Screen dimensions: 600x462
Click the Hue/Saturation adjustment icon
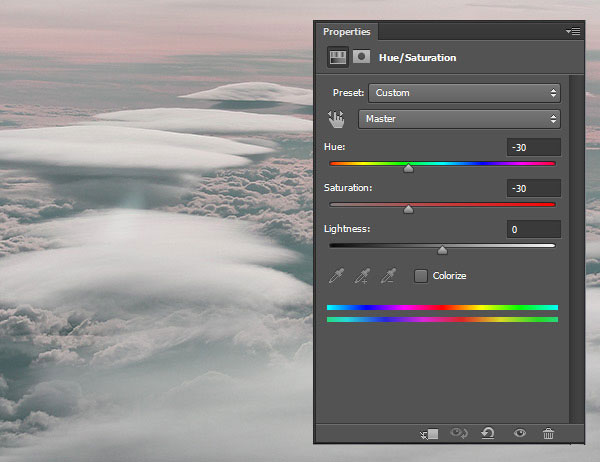pos(338,58)
